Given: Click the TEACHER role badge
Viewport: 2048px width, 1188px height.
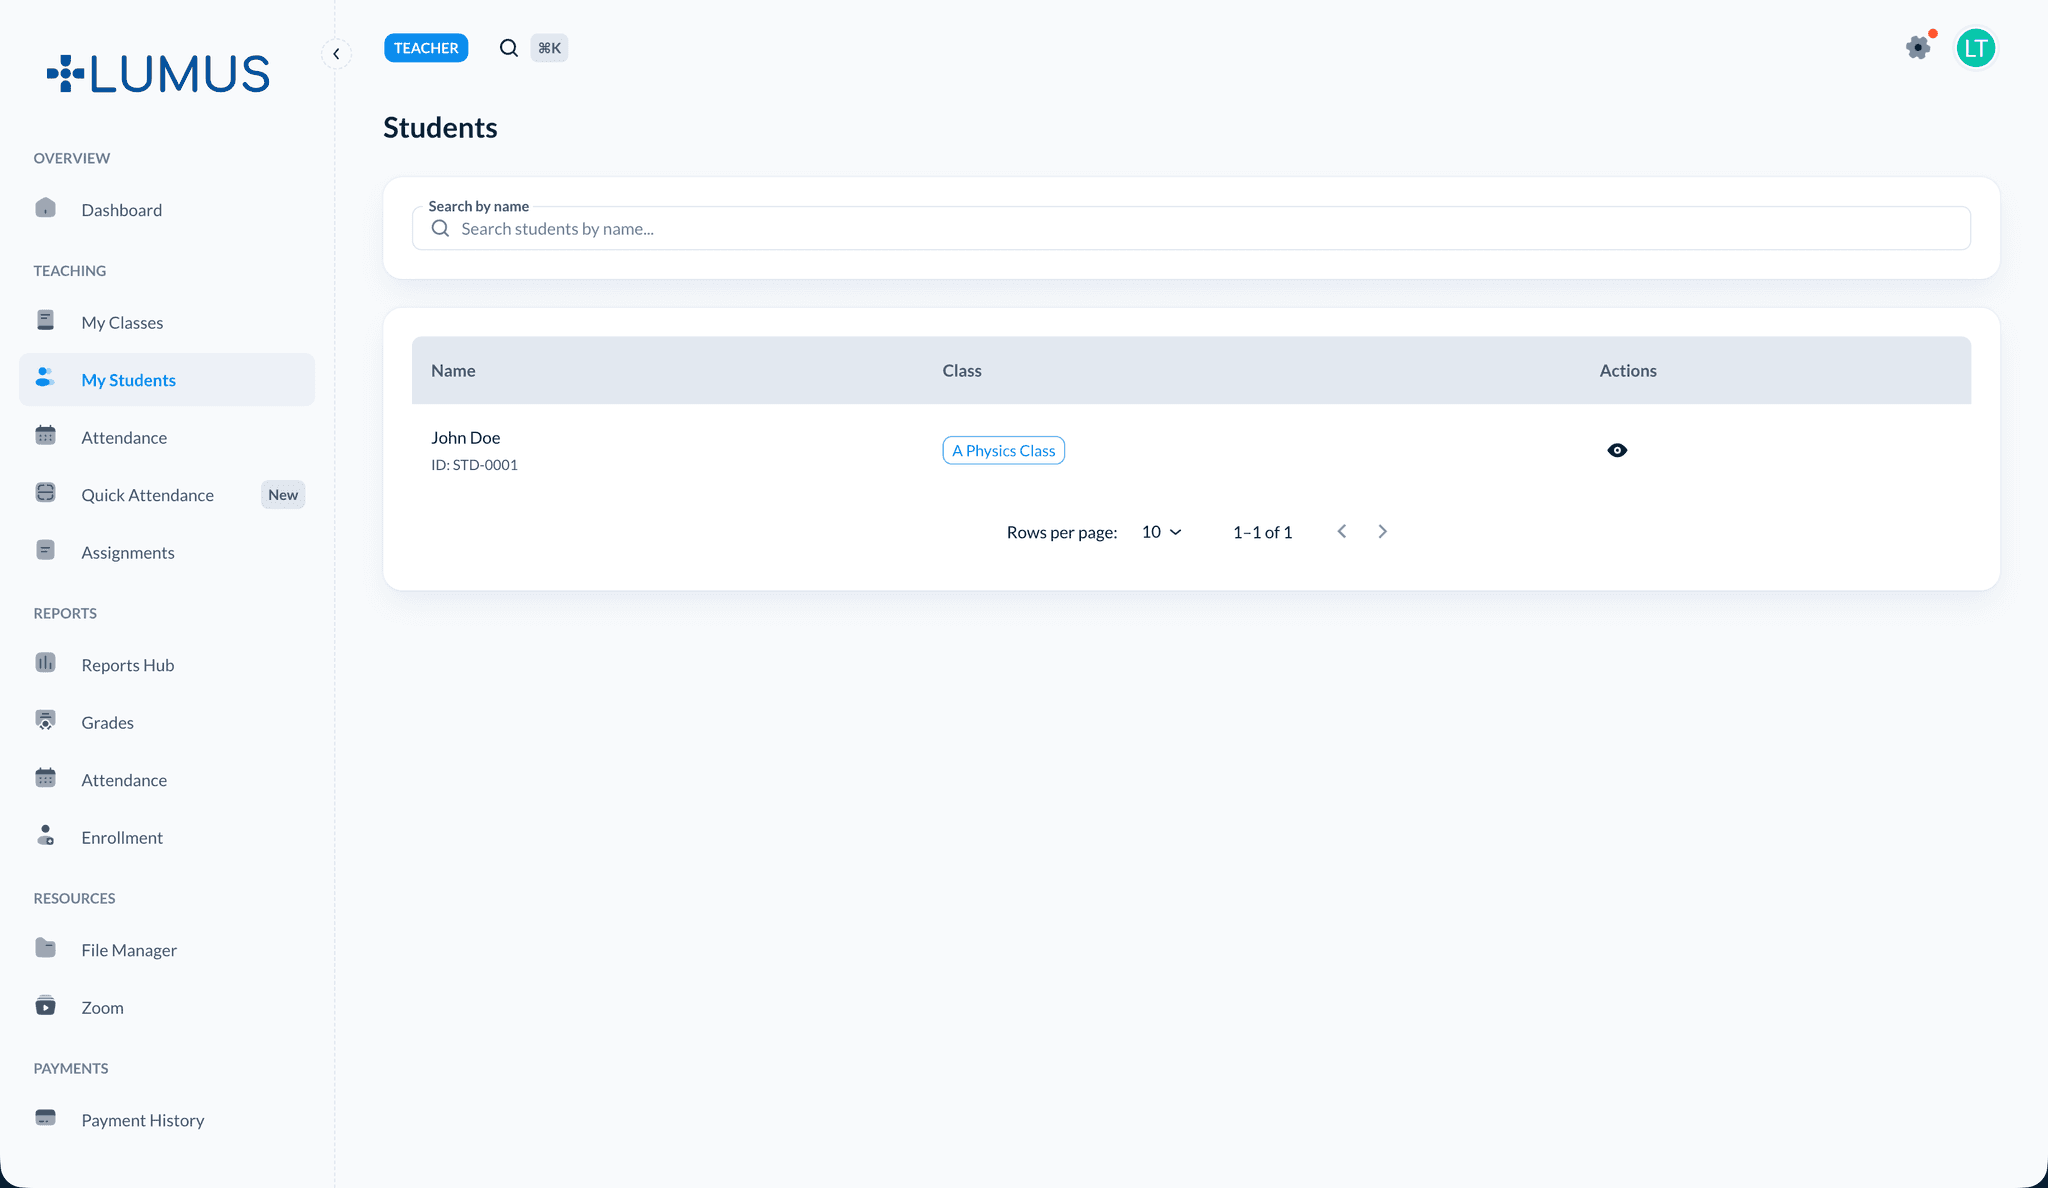Looking at the screenshot, I should pyautogui.click(x=426, y=48).
